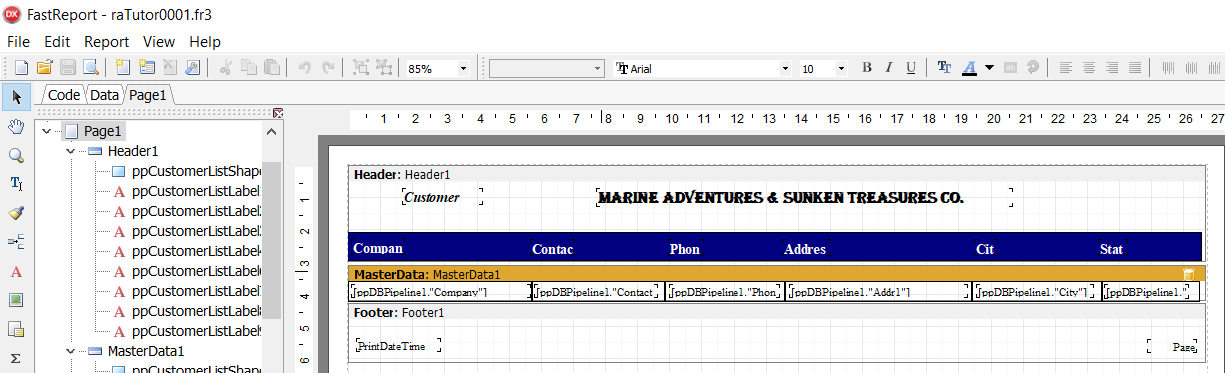Paste from clipboard icon
The image size is (1225, 373).
pyautogui.click(x=272, y=68)
